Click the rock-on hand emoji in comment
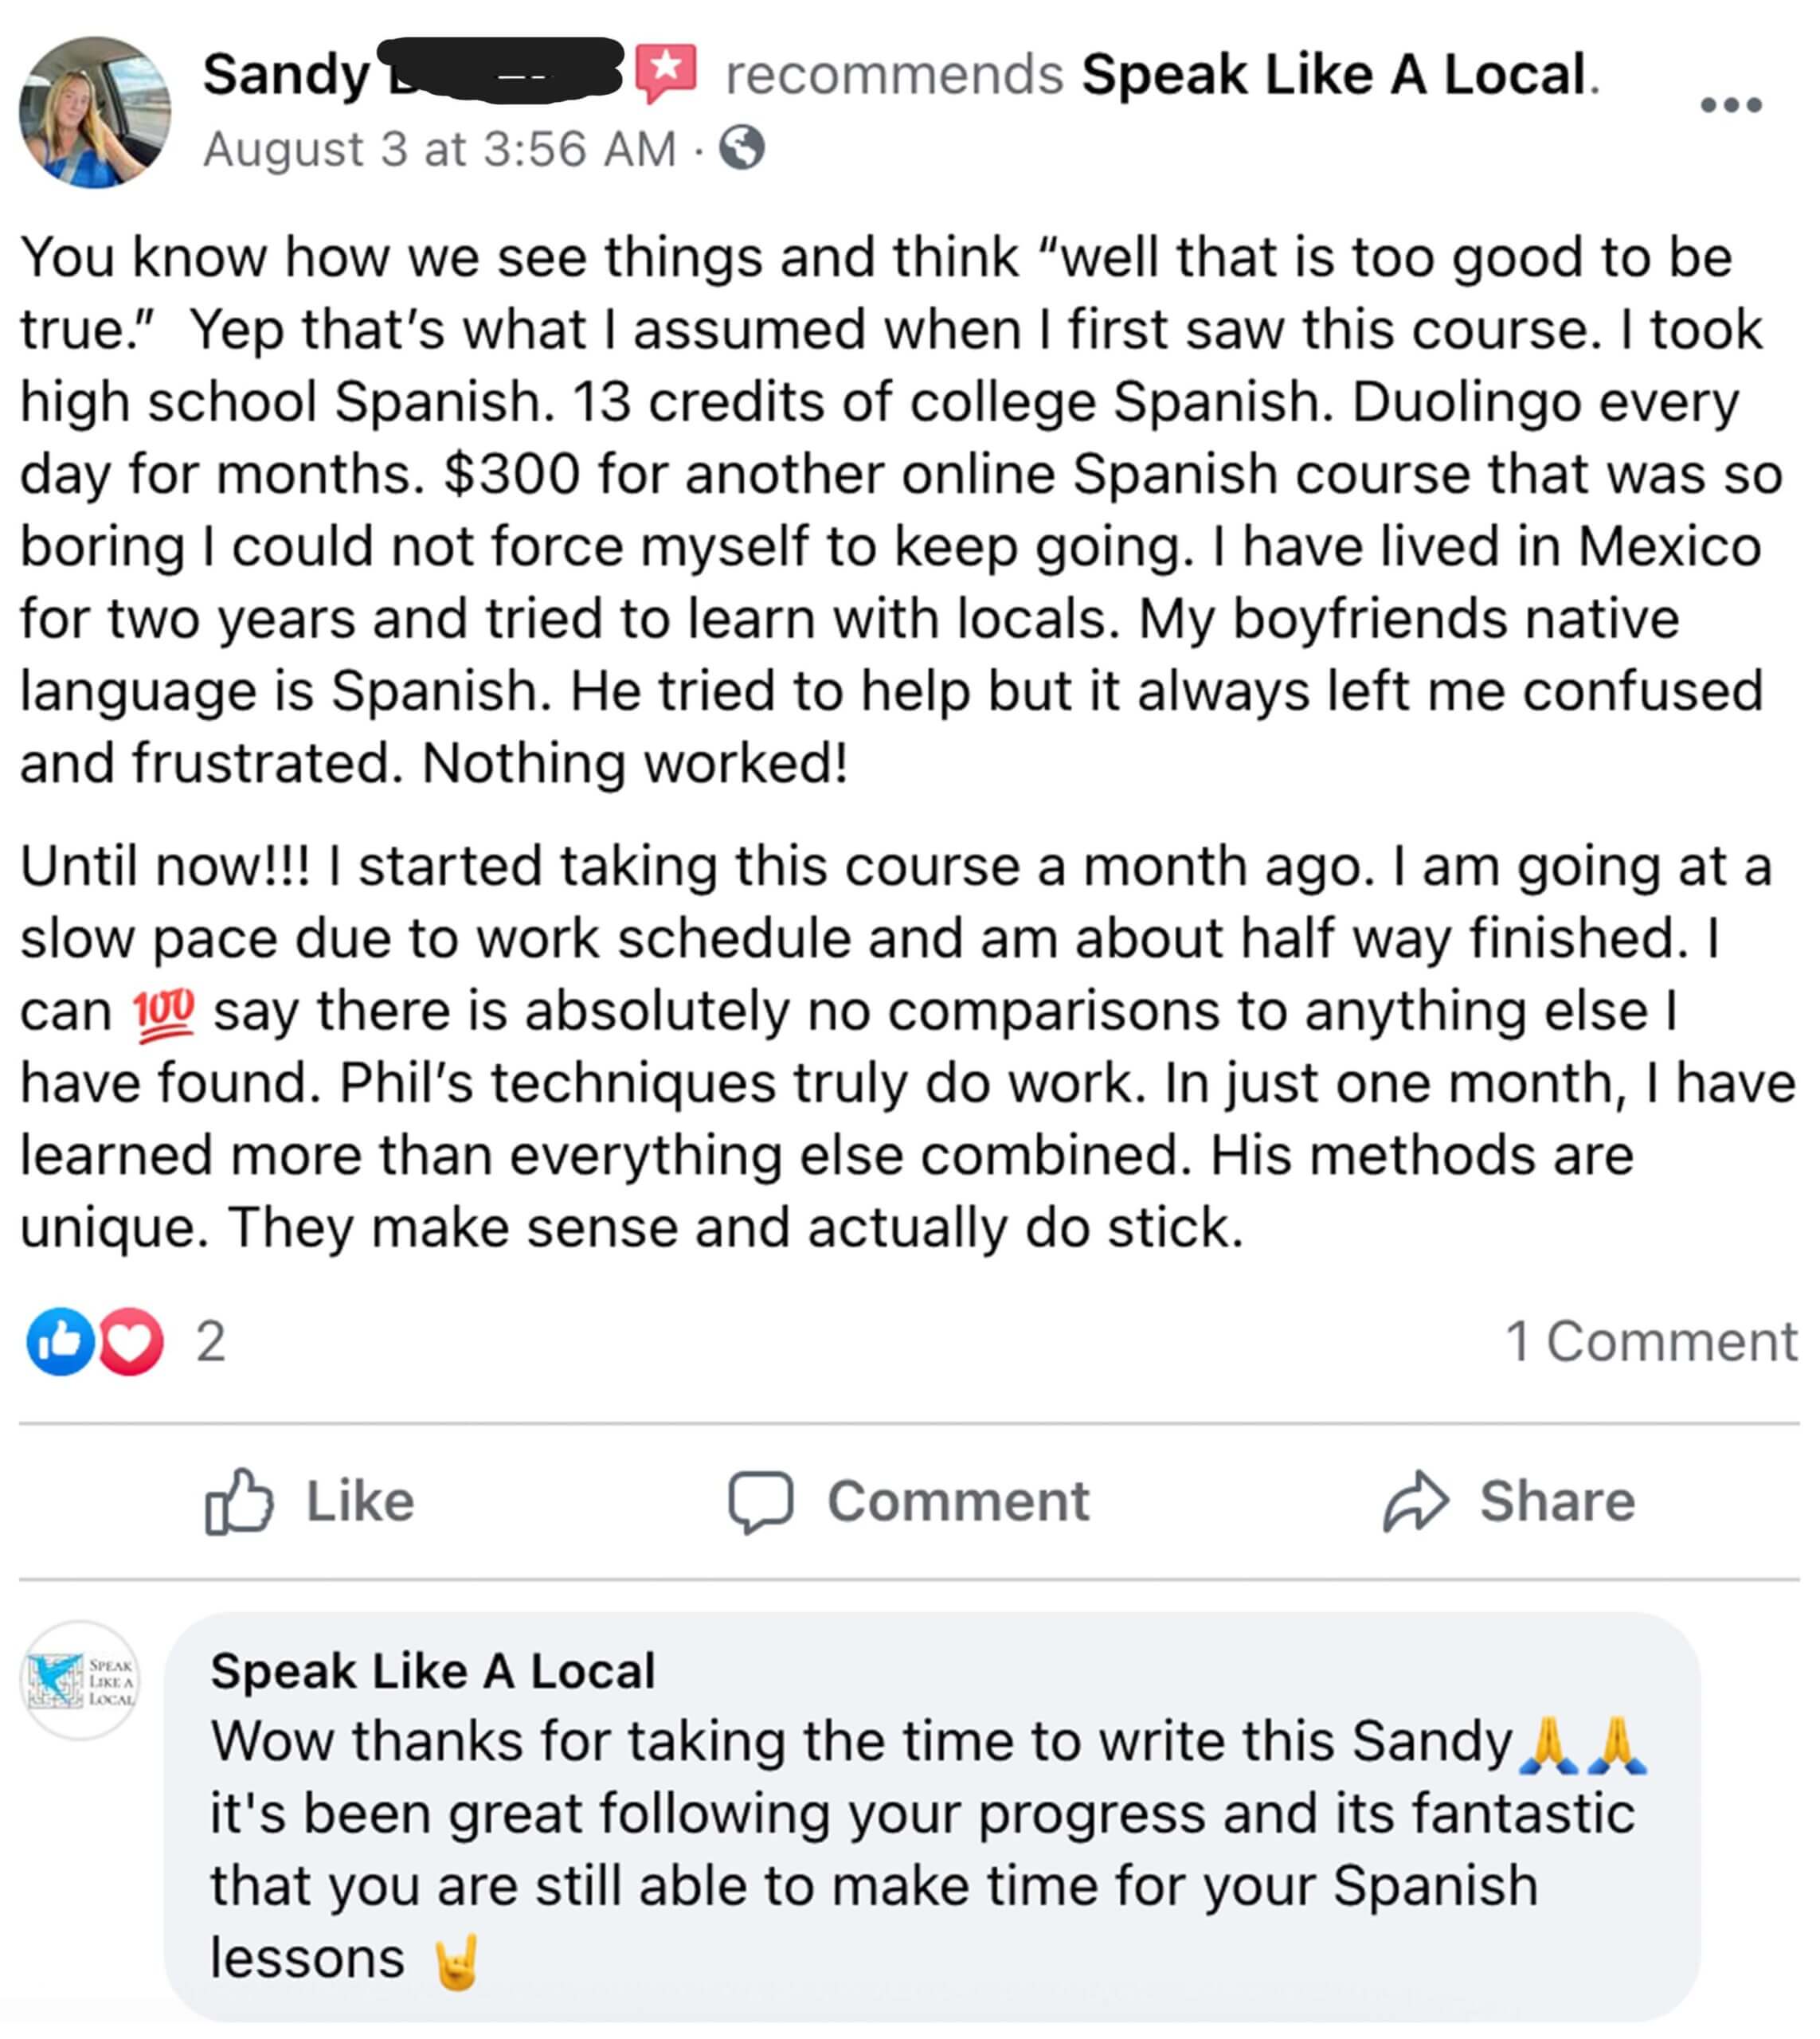The width and height of the screenshot is (1820, 2039). [457, 1961]
